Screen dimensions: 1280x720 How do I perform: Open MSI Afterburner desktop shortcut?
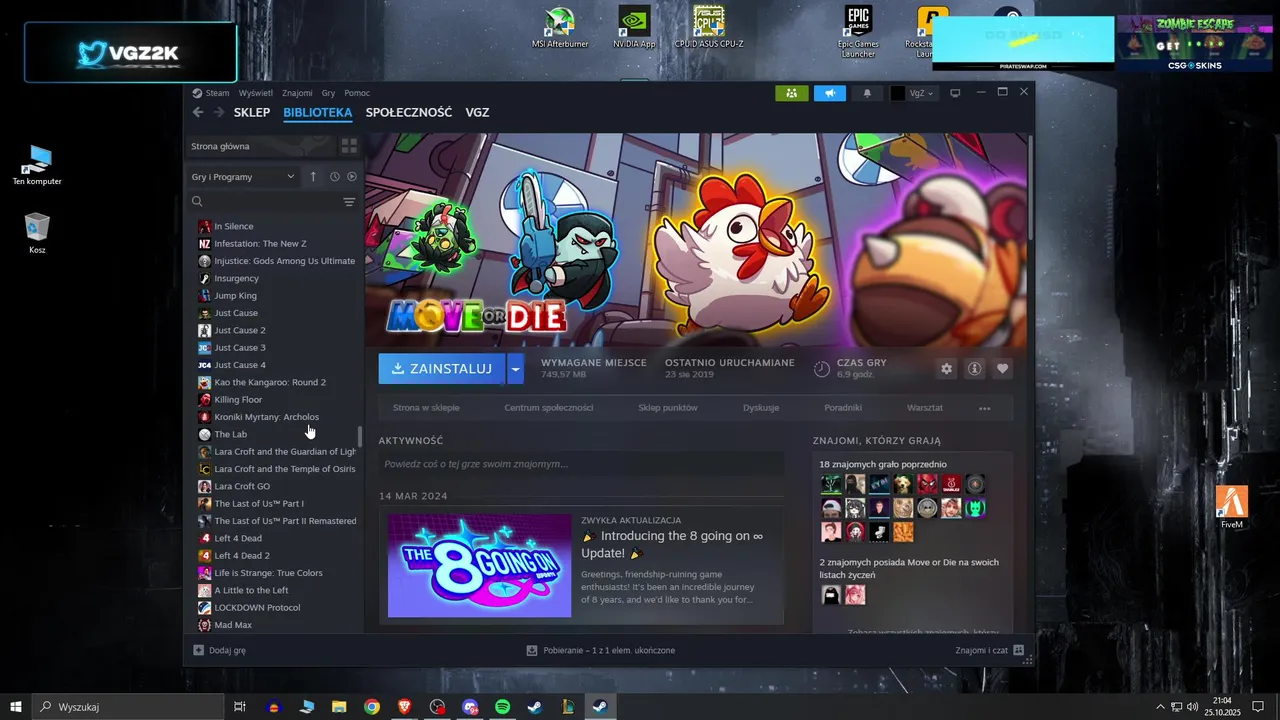[x=559, y=28]
